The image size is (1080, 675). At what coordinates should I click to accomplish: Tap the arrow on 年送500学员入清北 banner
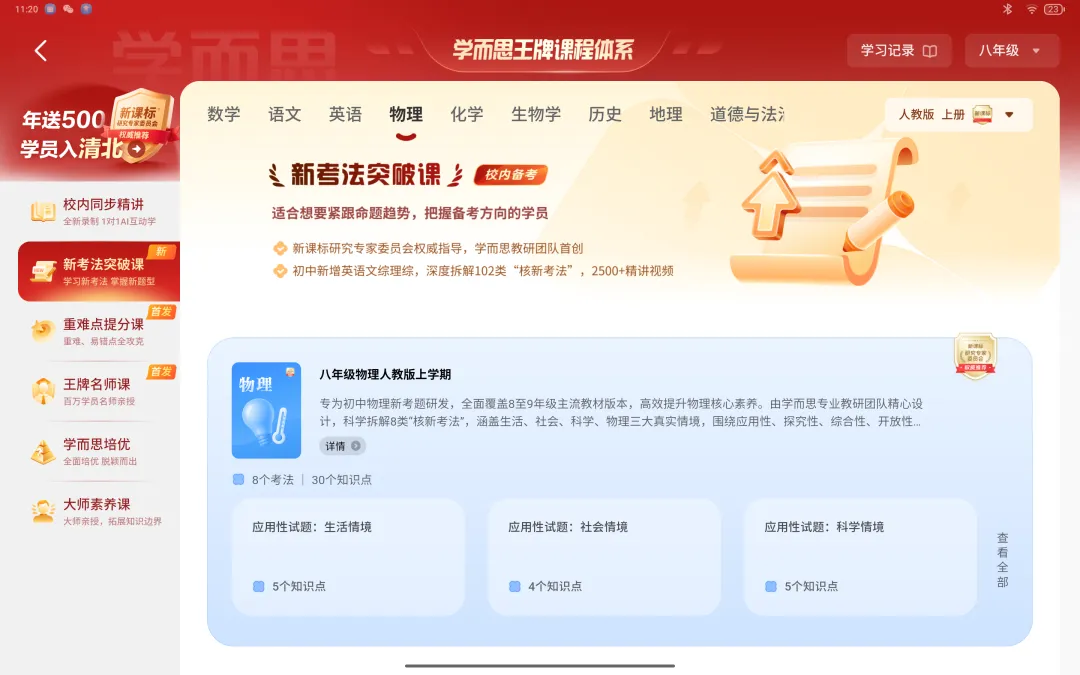[137, 149]
